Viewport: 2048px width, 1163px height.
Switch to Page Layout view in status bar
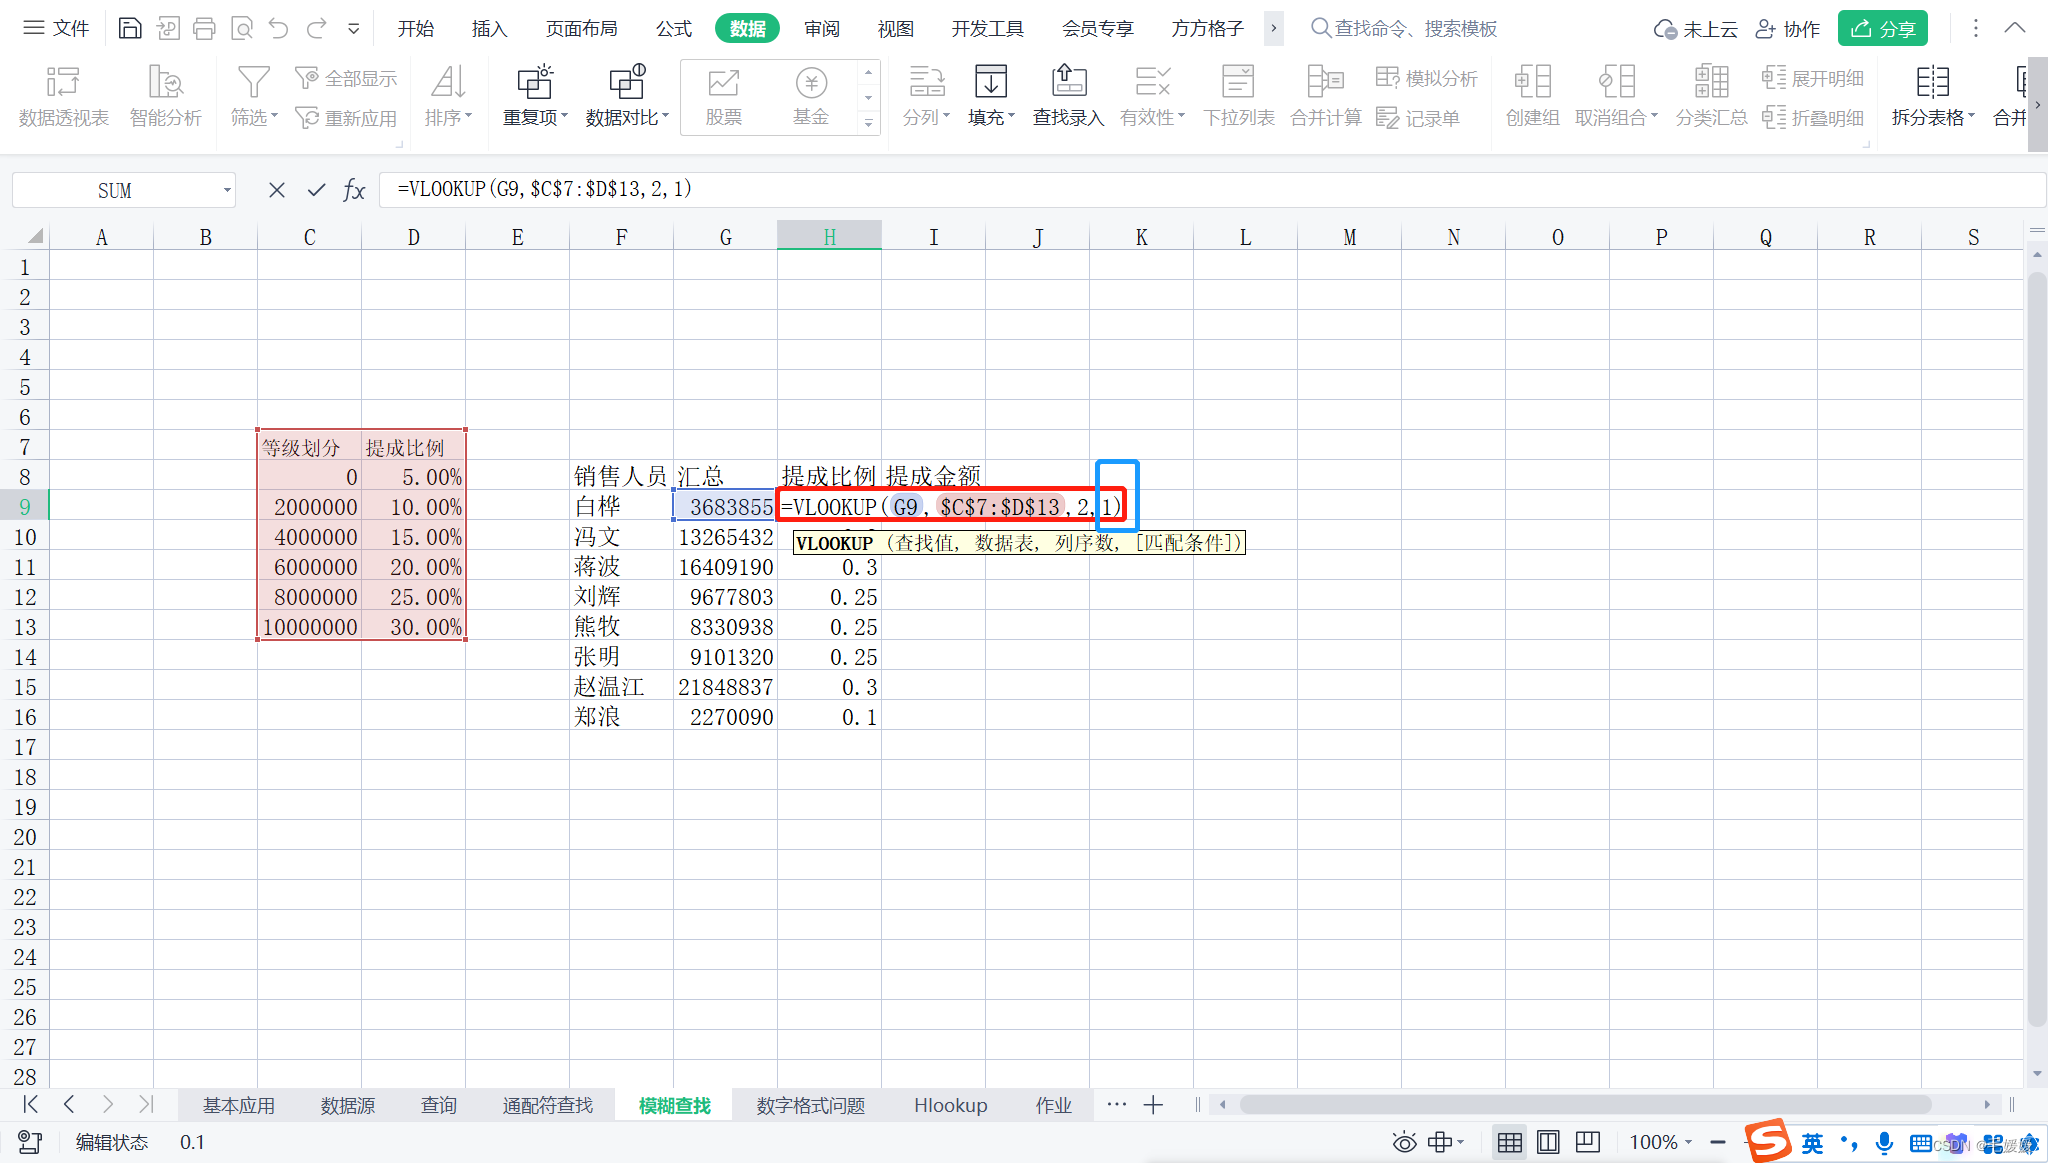tap(1549, 1142)
